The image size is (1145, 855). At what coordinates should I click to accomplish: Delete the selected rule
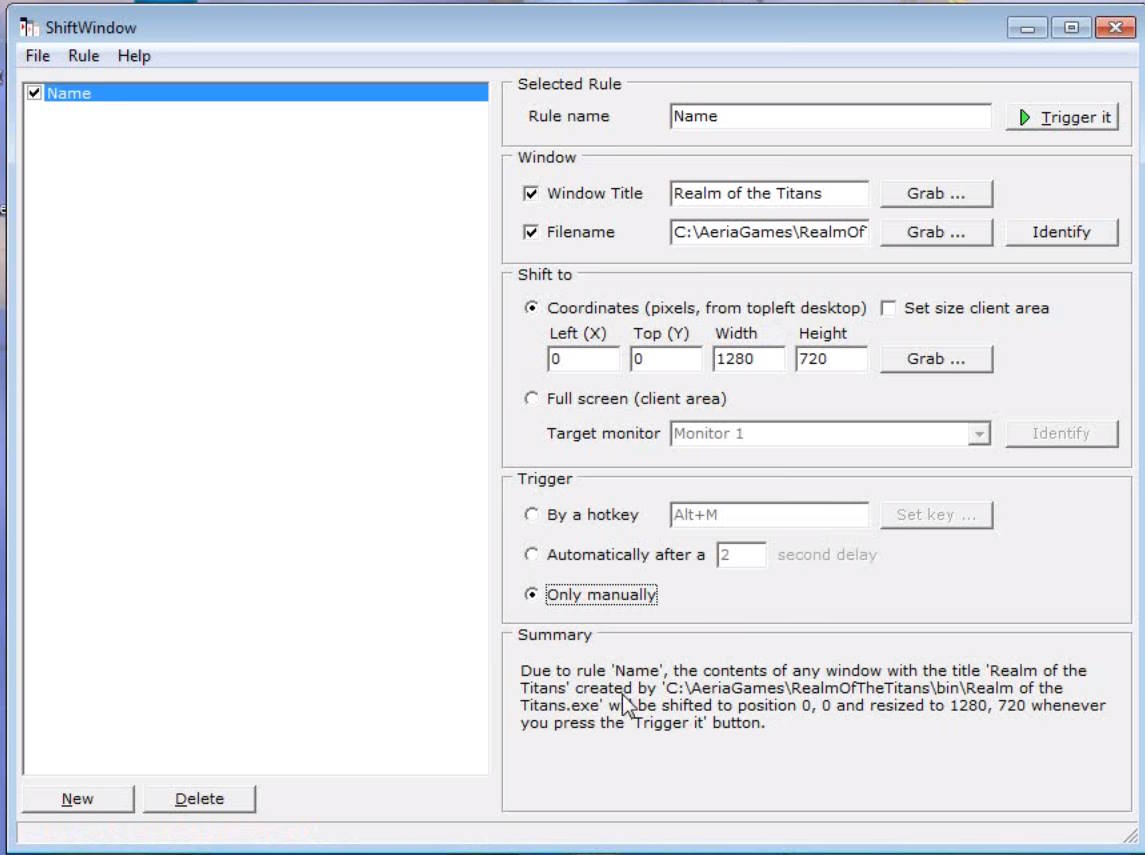[199, 798]
